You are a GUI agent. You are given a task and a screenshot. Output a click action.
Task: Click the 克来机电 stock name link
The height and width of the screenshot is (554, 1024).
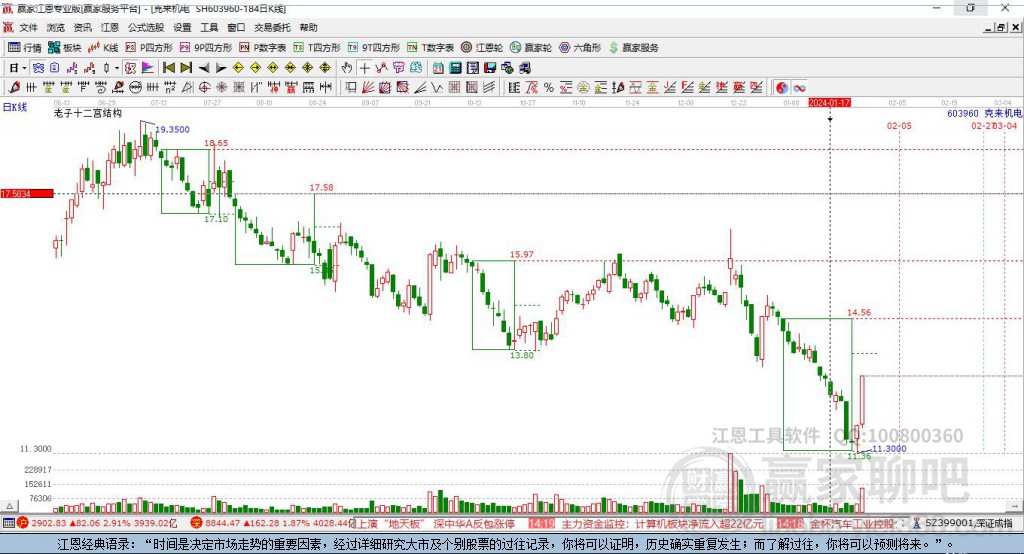click(1003, 114)
